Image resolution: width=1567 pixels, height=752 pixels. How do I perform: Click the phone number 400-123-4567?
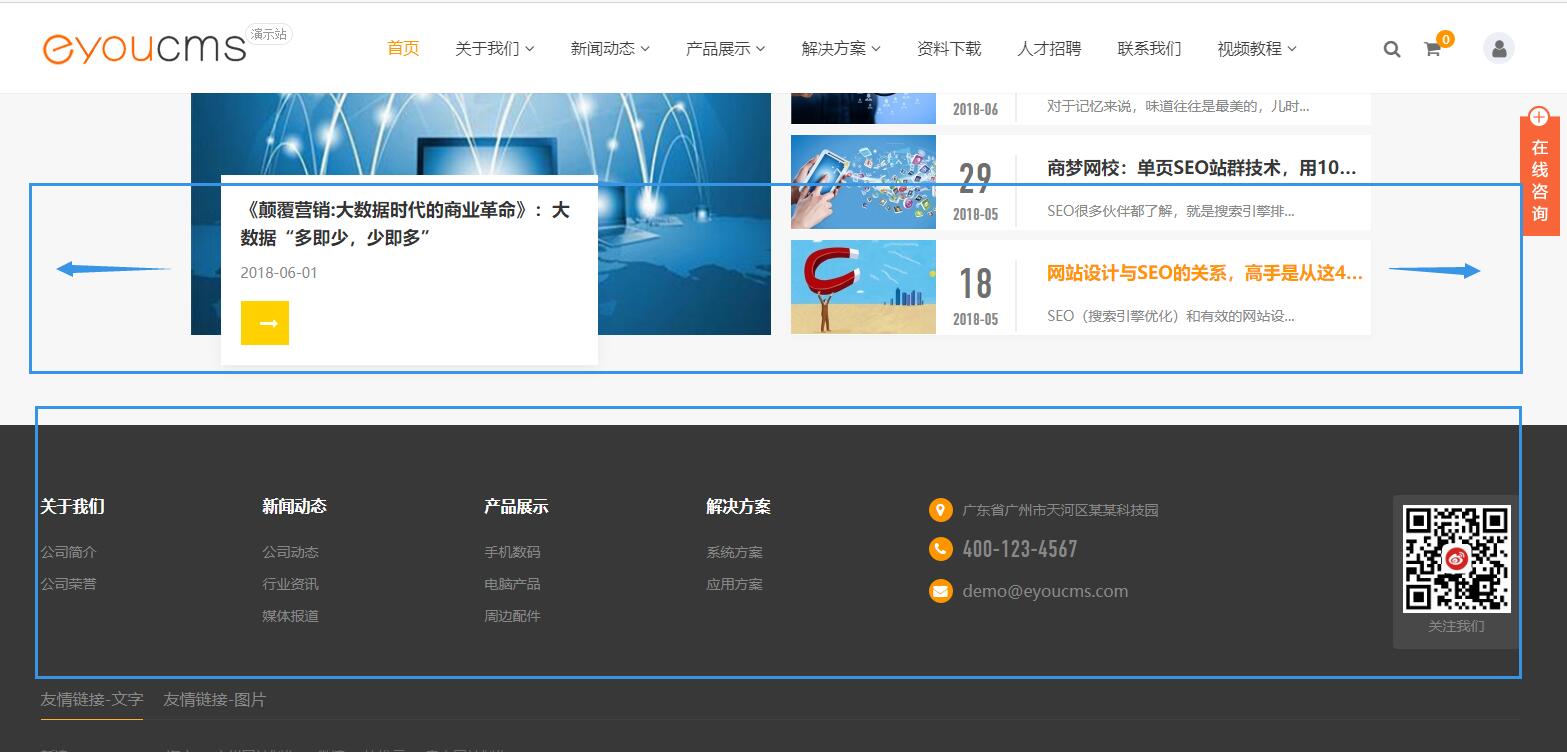1020,549
